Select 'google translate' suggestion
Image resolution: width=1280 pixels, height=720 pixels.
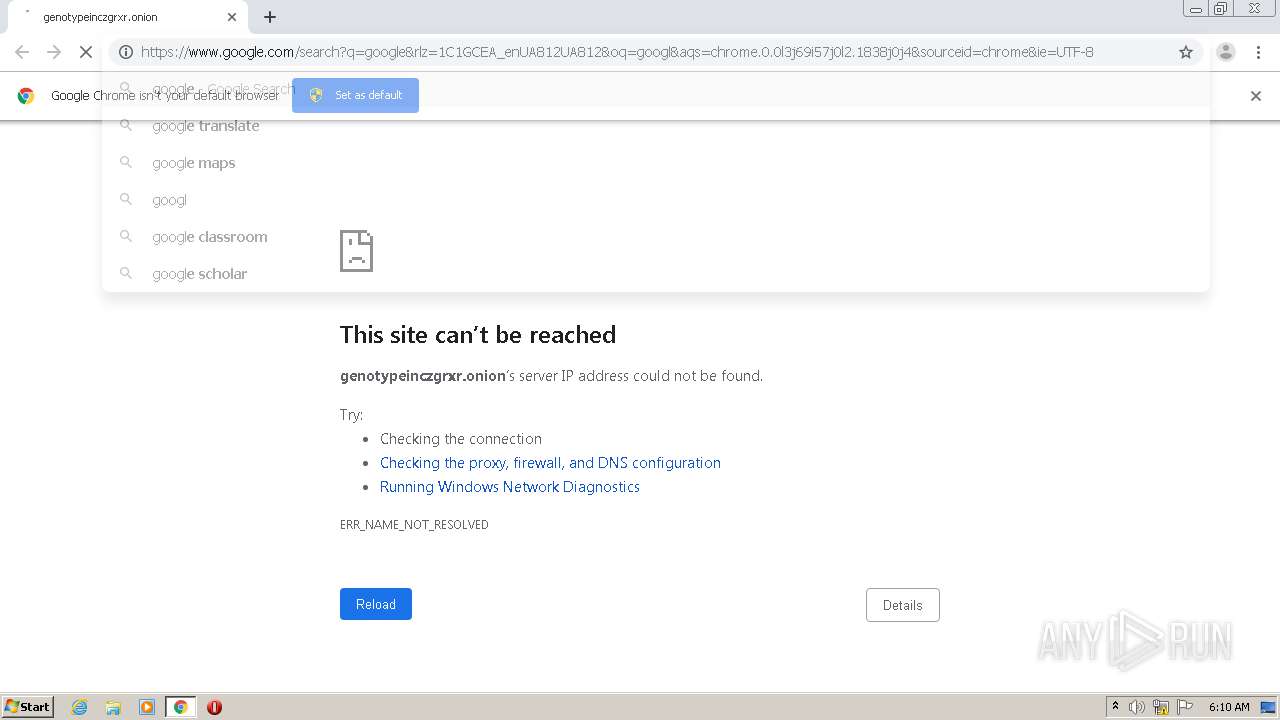pyautogui.click(x=656, y=126)
